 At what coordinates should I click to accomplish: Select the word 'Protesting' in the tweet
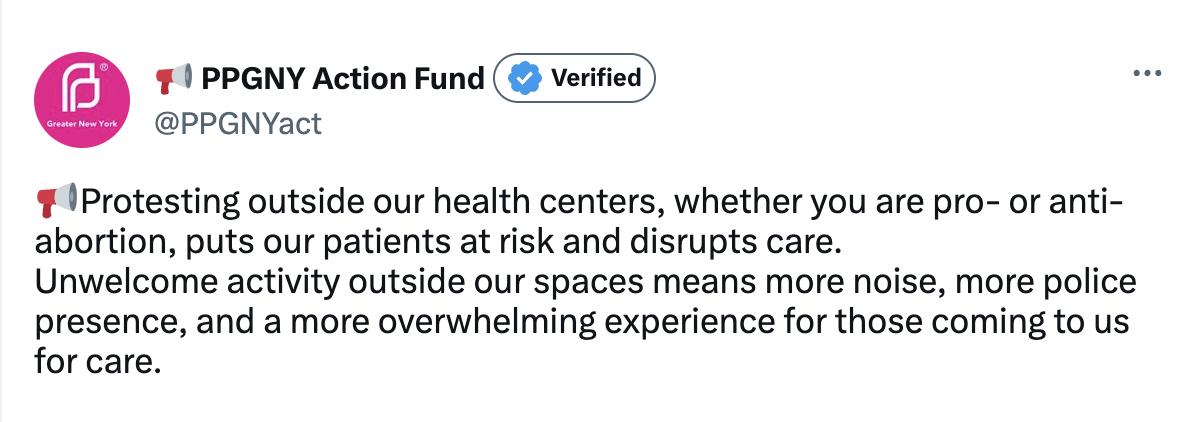coord(160,202)
